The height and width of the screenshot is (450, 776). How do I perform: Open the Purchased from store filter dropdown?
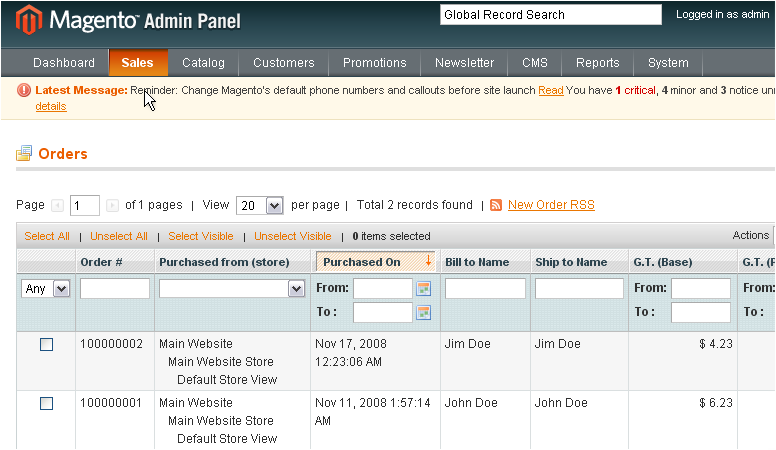pos(232,288)
